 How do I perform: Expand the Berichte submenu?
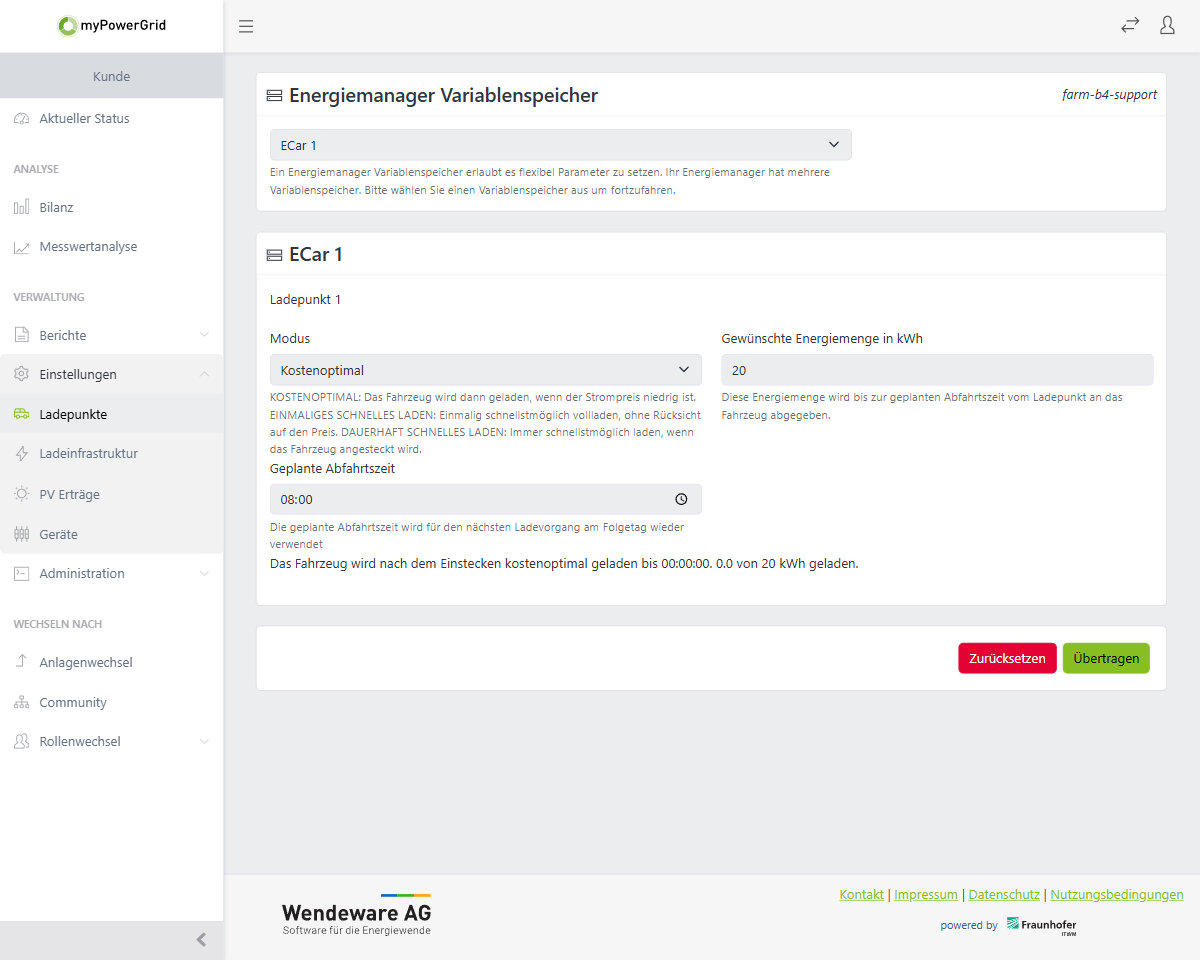pos(111,335)
